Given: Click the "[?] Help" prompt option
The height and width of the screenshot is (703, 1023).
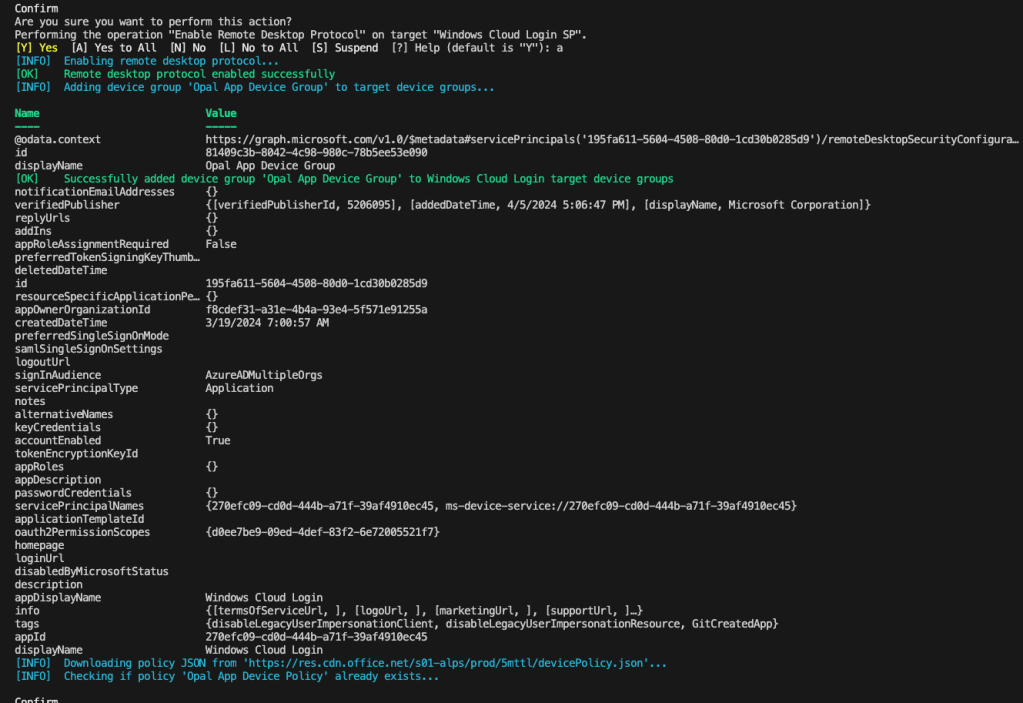Looking at the screenshot, I should pyautogui.click(x=414, y=48).
